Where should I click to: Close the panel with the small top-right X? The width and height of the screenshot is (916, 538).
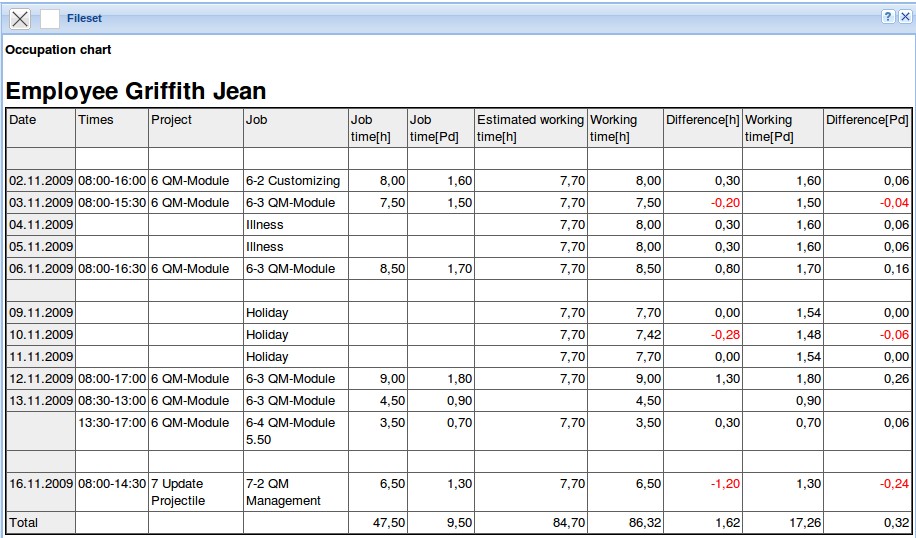tap(903, 17)
